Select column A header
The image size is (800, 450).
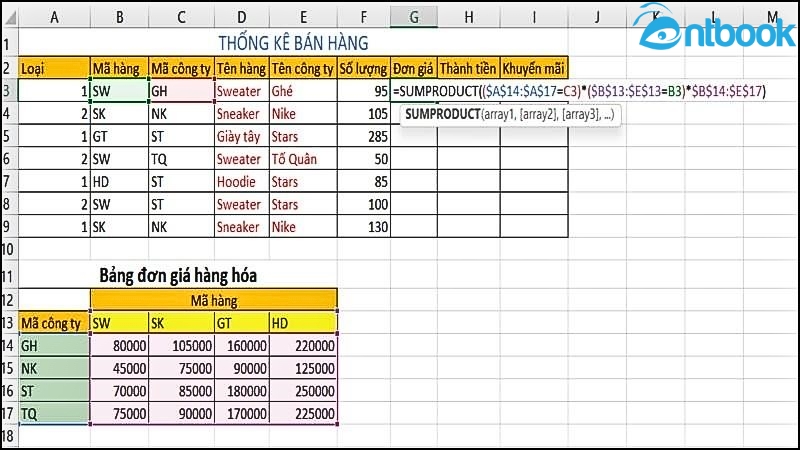pyautogui.click(x=54, y=19)
